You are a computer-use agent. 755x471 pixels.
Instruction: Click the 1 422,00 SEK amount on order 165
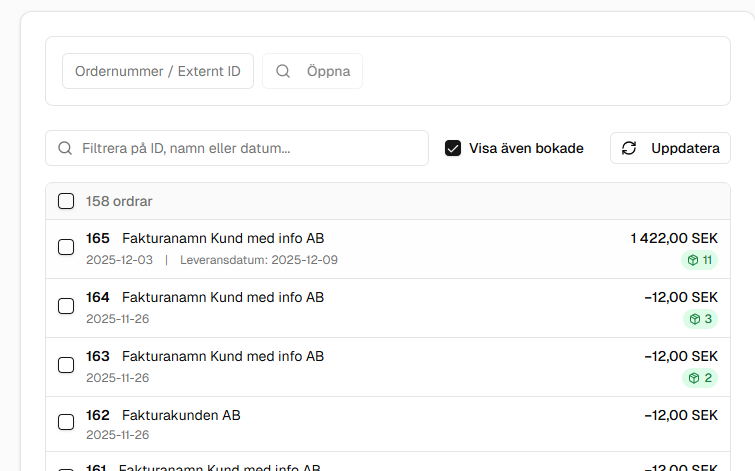pos(674,238)
